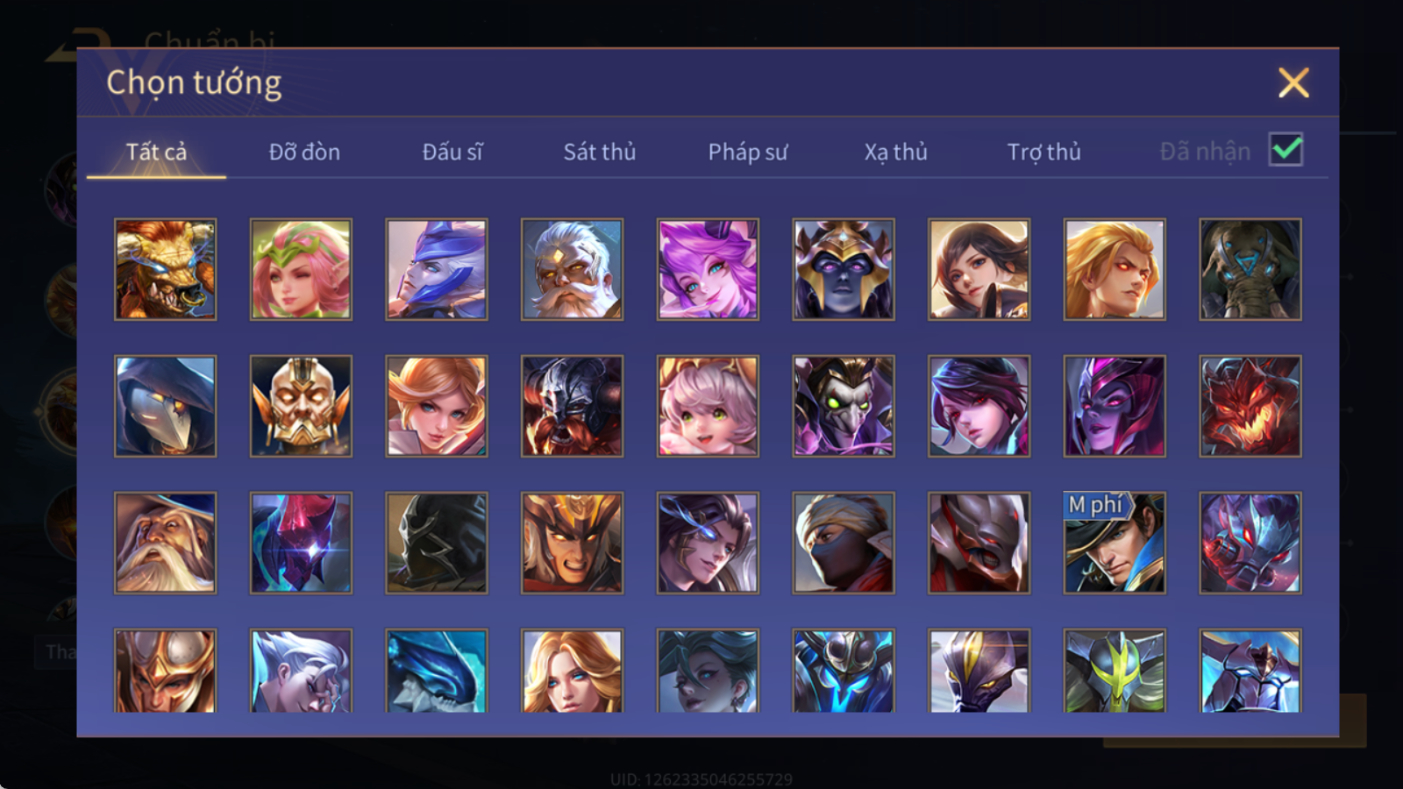Select the "Tất cả" tab
The width and height of the screenshot is (1403, 789).
tap(156, 152)
